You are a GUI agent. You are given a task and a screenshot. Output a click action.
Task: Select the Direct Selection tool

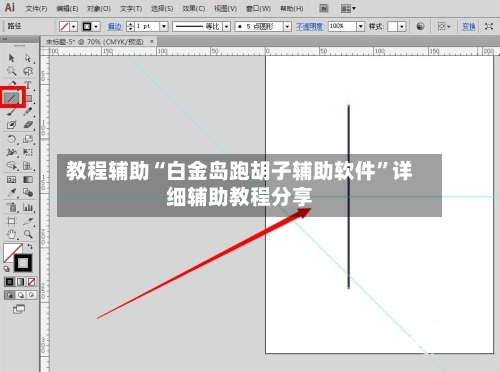[x=28, y=58]
